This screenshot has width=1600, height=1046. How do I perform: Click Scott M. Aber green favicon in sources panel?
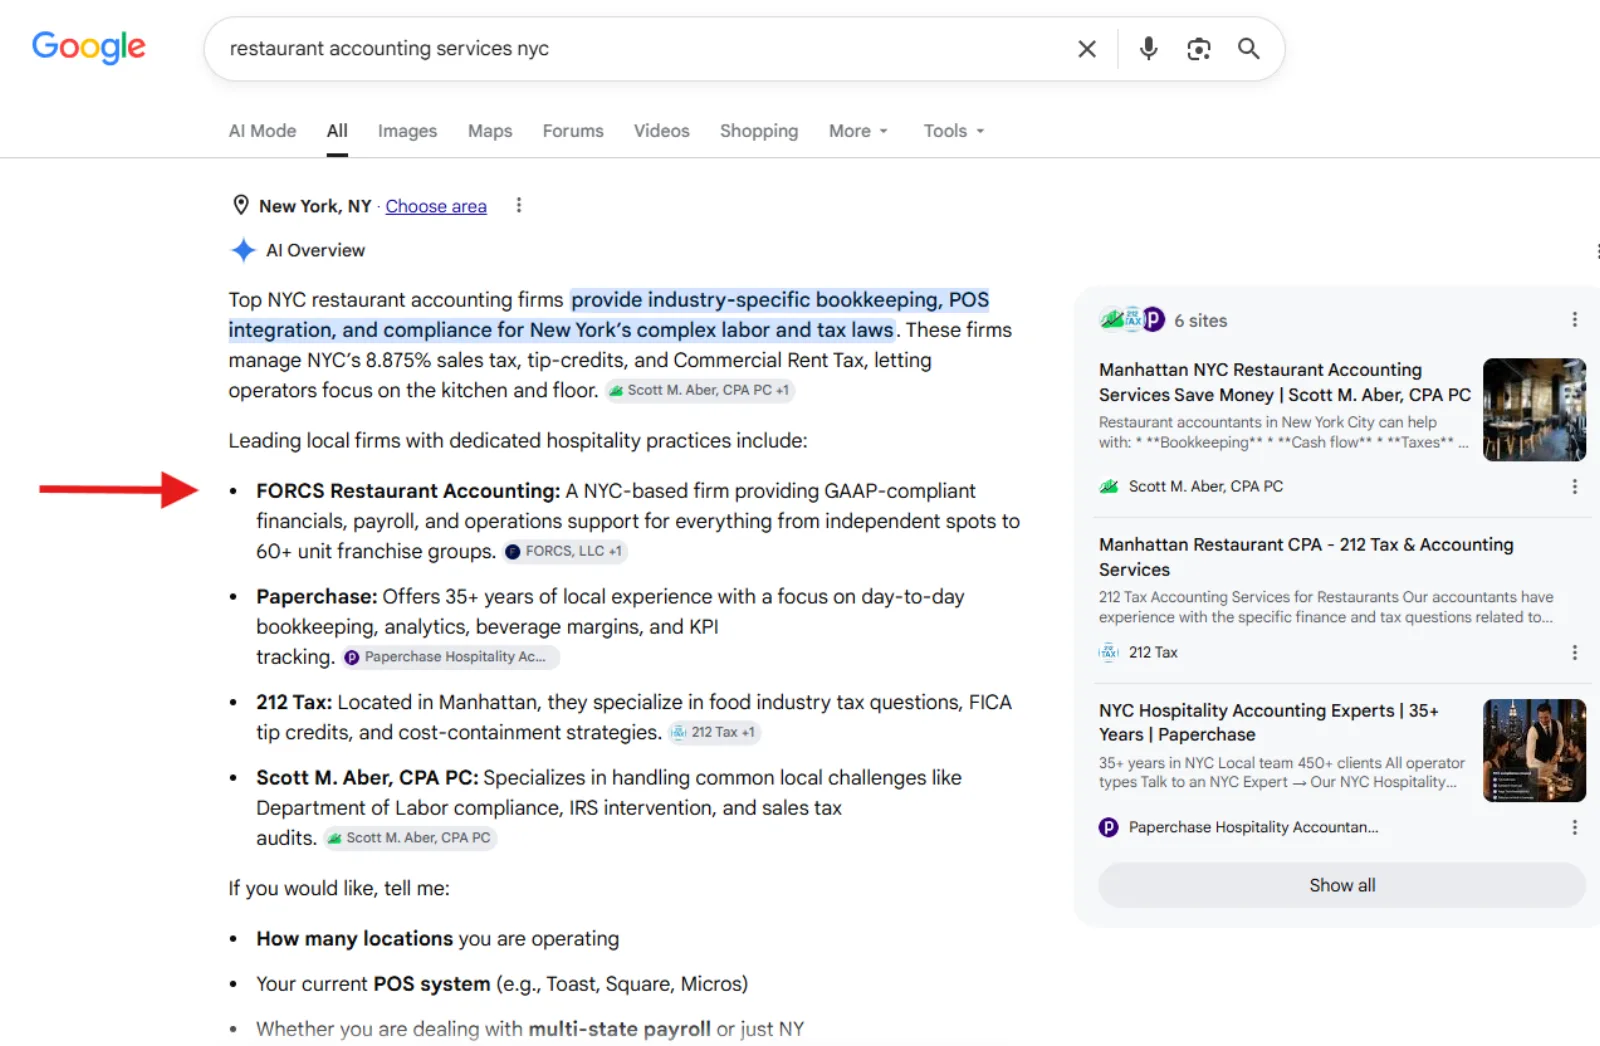tap(1109, 486)
